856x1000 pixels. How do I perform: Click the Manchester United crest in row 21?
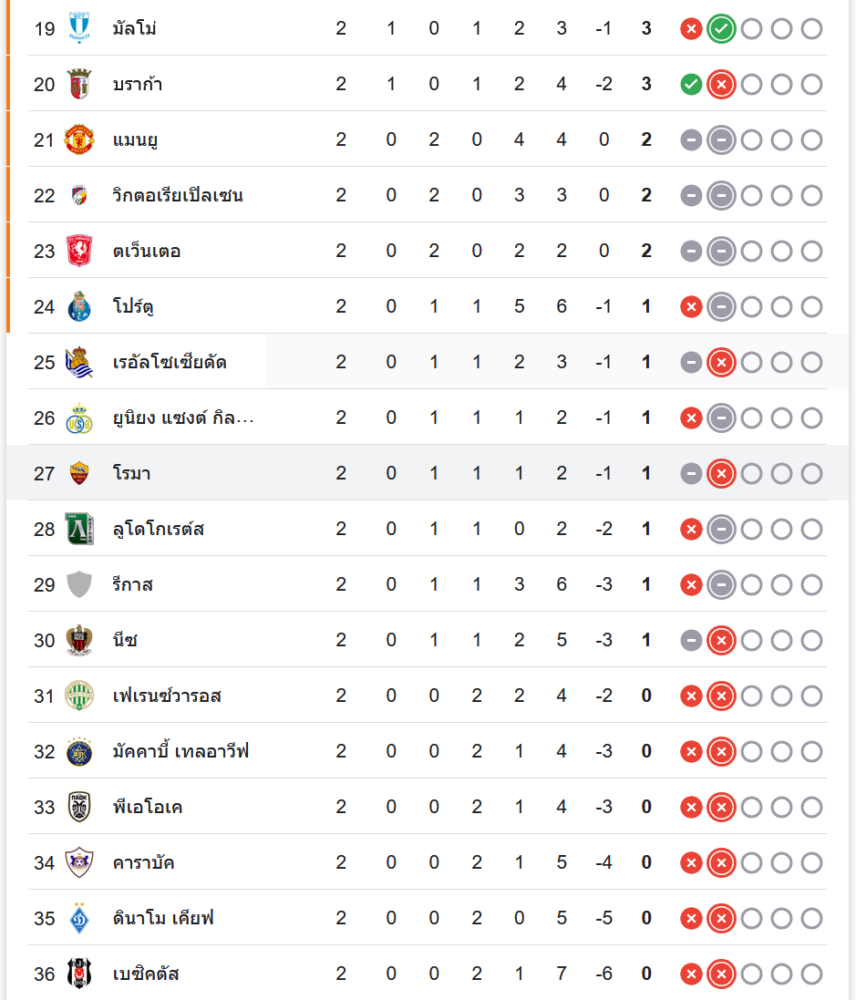(x=79, y=140)
